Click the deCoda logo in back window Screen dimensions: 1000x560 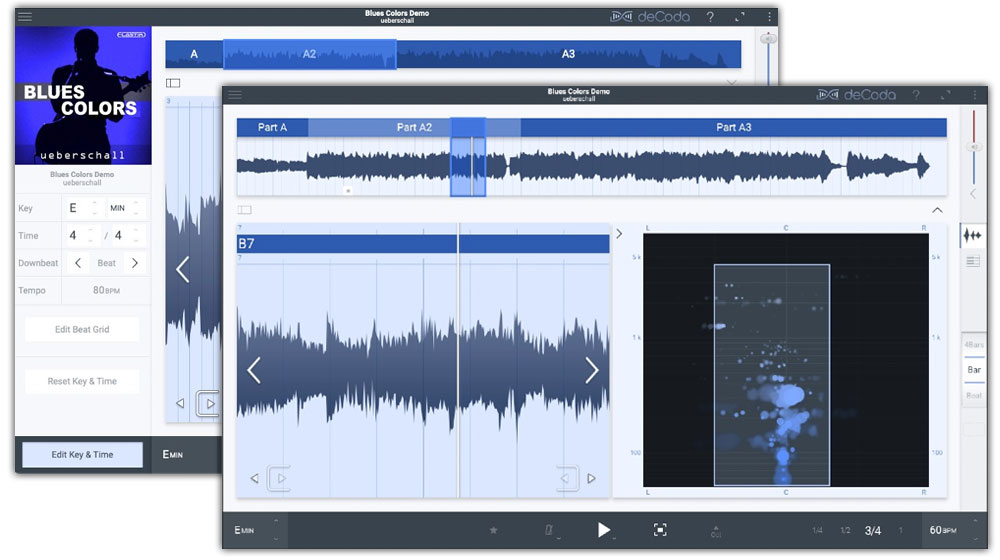pyautogui.click(x=650, y=17)
